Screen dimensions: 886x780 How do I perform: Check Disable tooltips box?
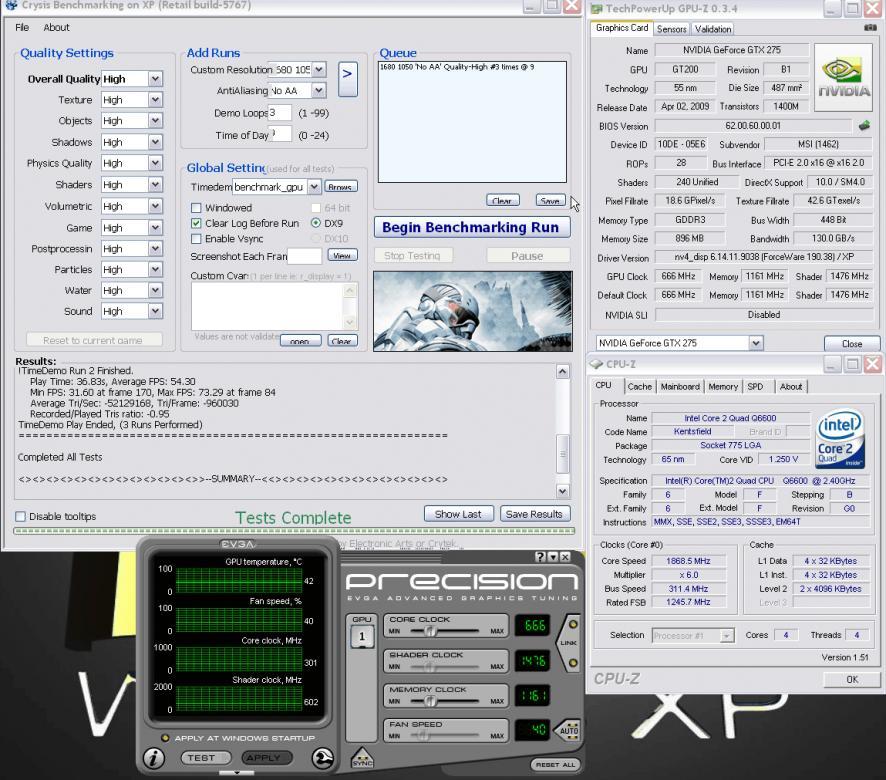coord(21,516)
